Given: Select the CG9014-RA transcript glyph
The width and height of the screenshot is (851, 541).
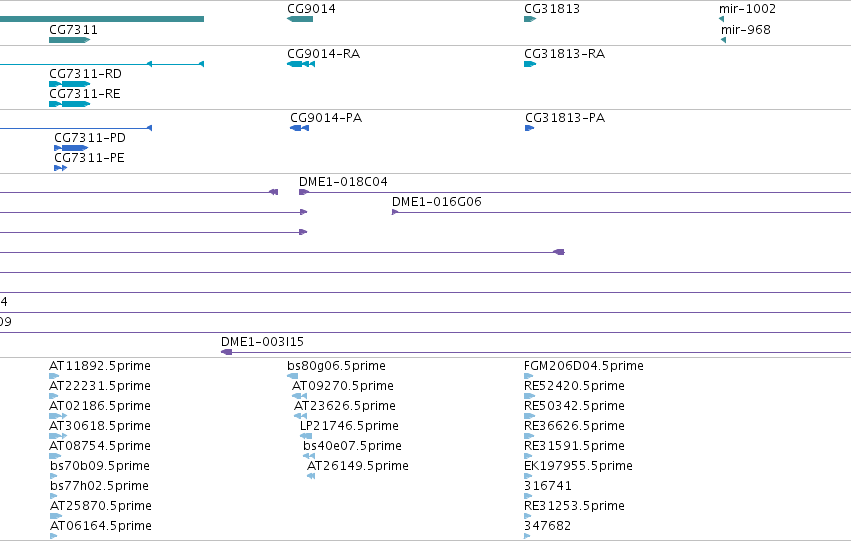Looking at the screenshot, I should 301,64.
